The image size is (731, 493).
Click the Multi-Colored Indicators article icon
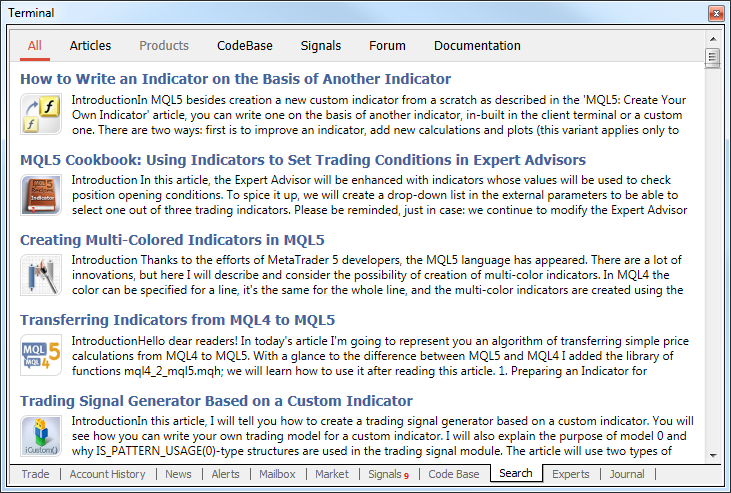[41, 274]
